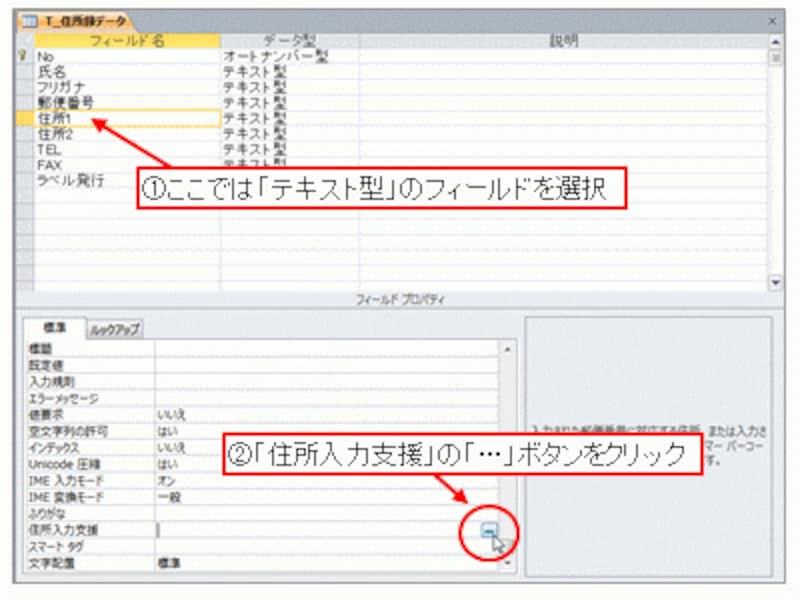Click the row selector of 氏名

coord(24,71)
